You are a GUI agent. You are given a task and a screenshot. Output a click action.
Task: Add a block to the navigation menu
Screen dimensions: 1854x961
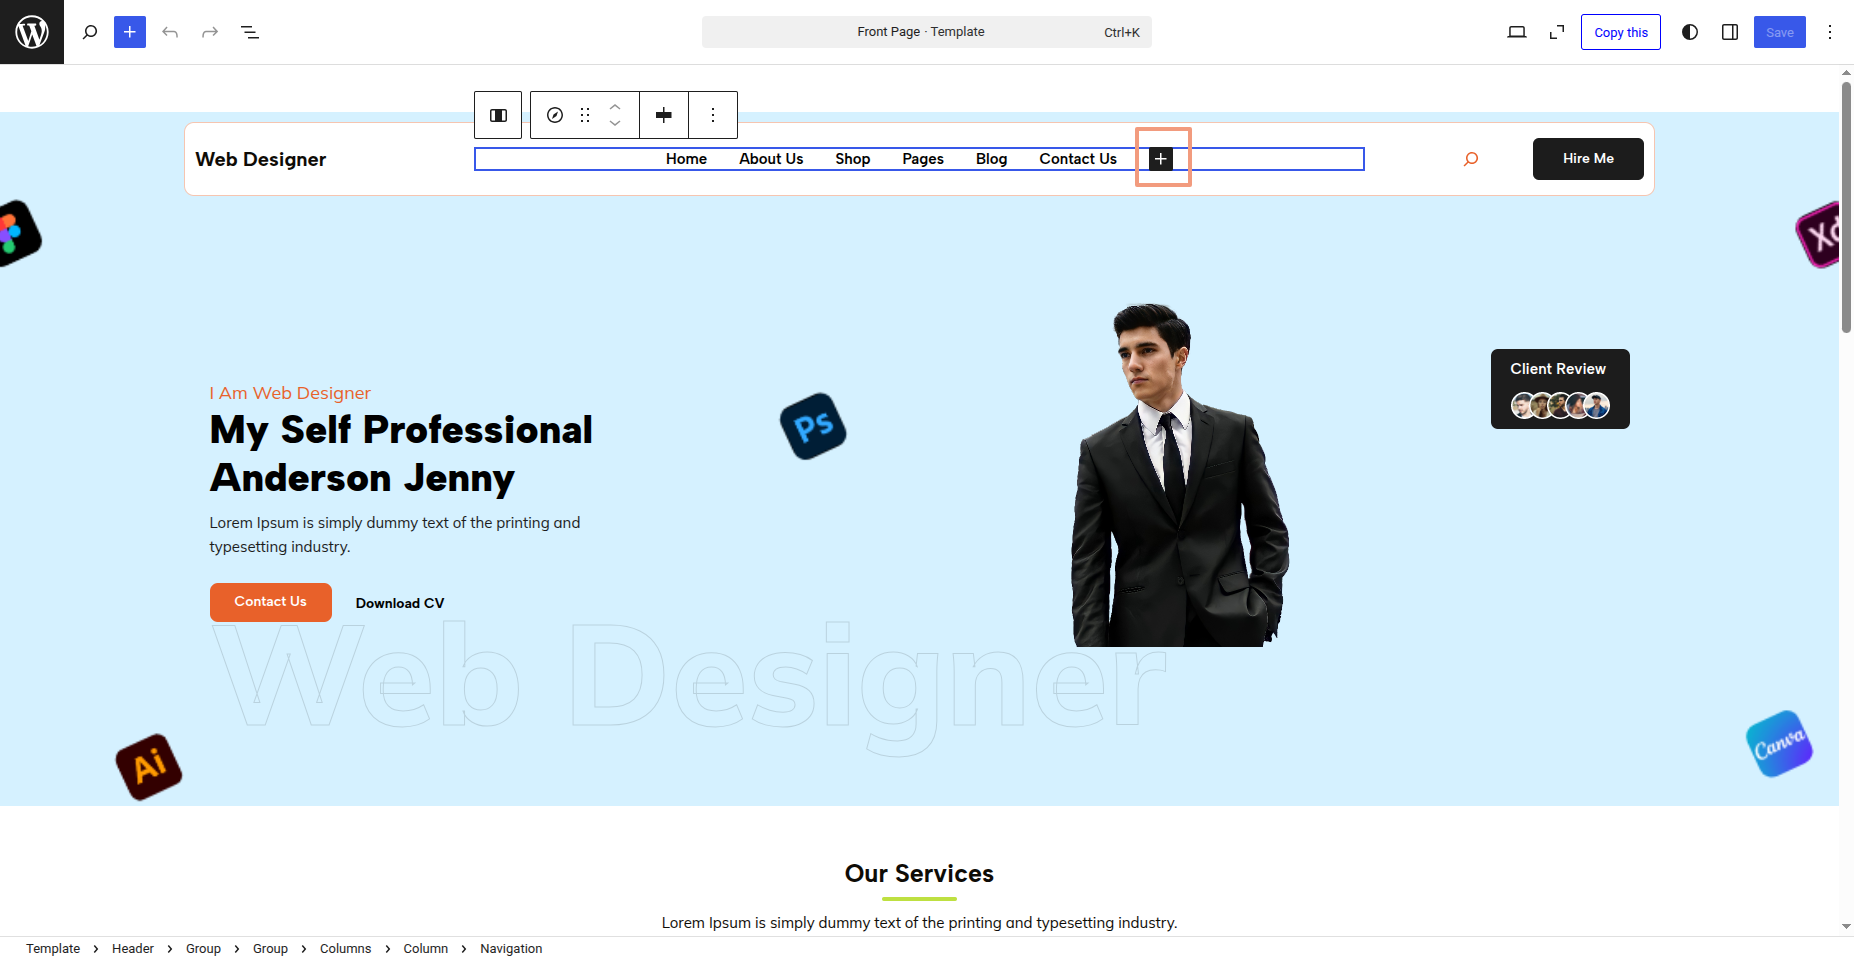1161,159
